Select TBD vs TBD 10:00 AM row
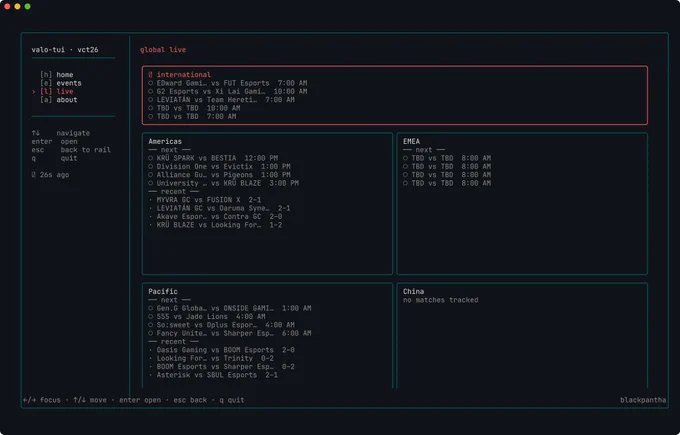The image size is (680, 435). [194, 108]
